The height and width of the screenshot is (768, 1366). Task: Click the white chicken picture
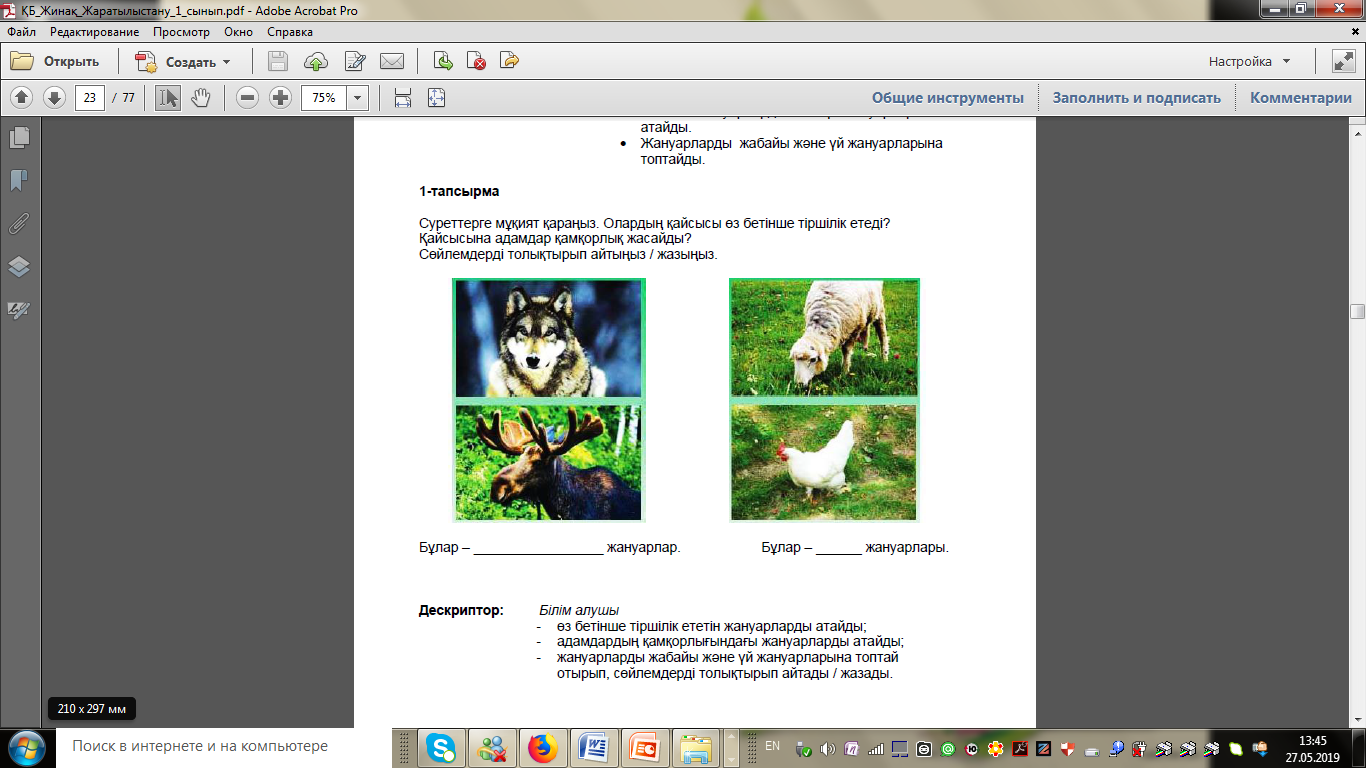click(825, 462)
